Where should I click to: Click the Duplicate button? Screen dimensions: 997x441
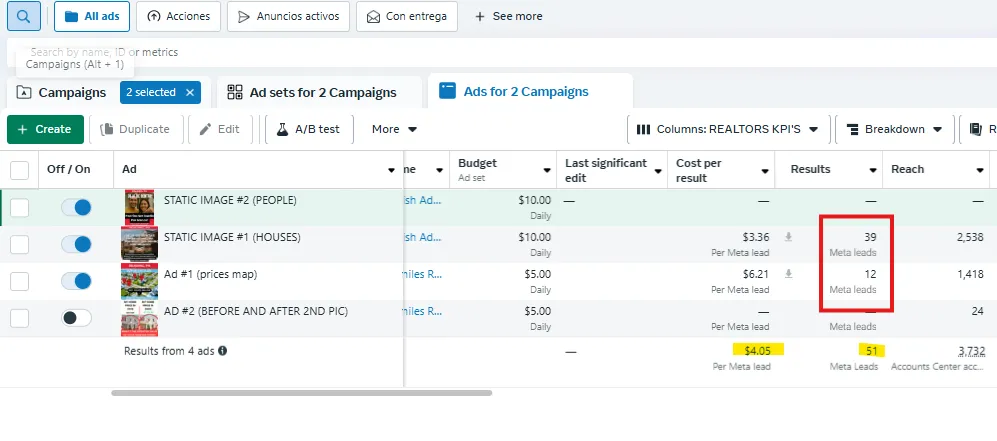(134, 129)
